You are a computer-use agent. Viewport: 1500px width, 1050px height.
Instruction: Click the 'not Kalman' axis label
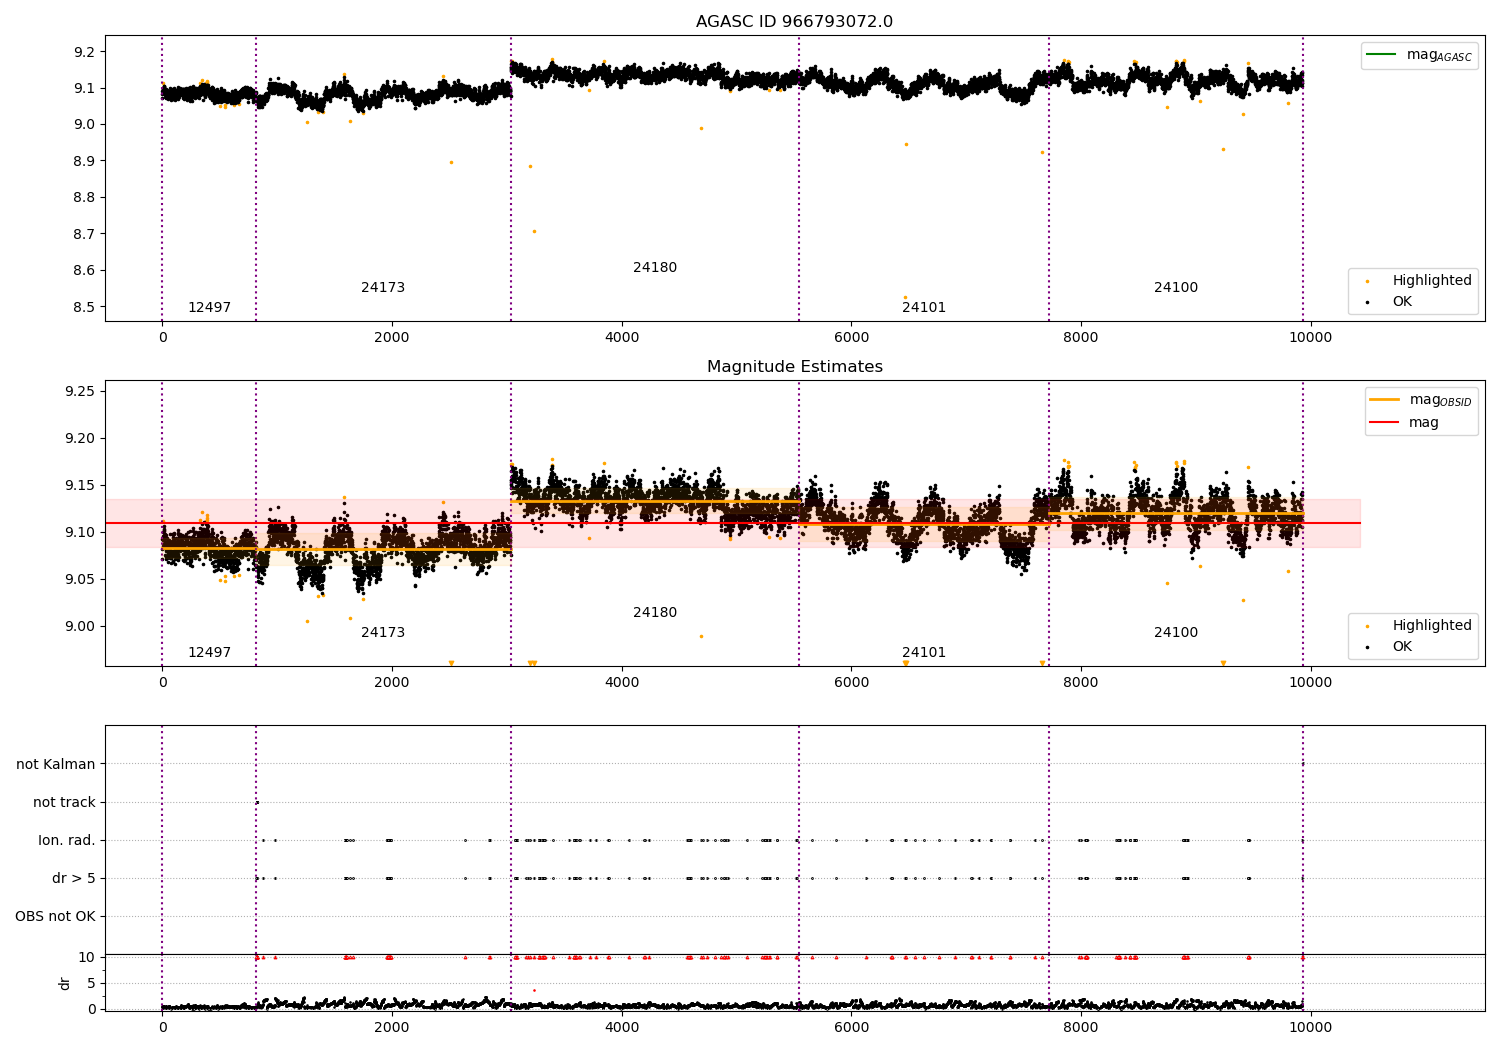point(56,764)
